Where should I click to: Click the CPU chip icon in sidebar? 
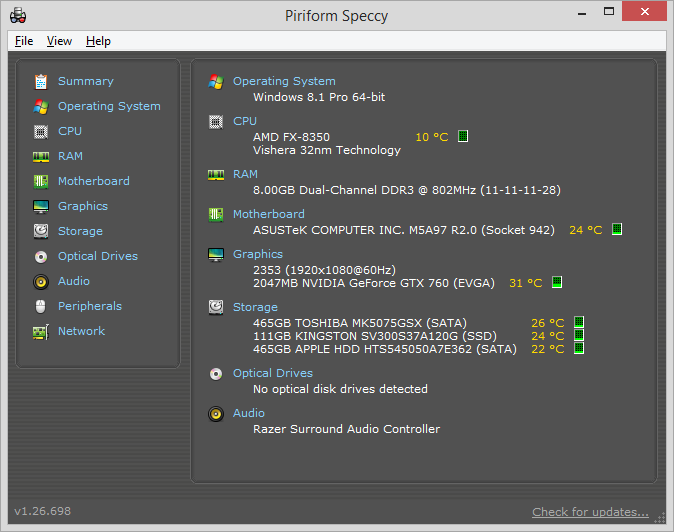41,131
